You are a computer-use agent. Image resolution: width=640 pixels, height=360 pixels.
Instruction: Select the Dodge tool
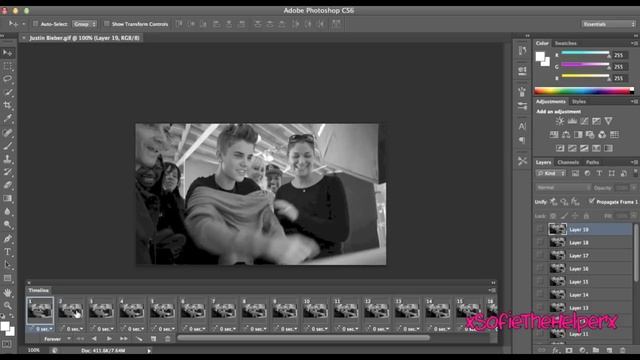point(7,224)
